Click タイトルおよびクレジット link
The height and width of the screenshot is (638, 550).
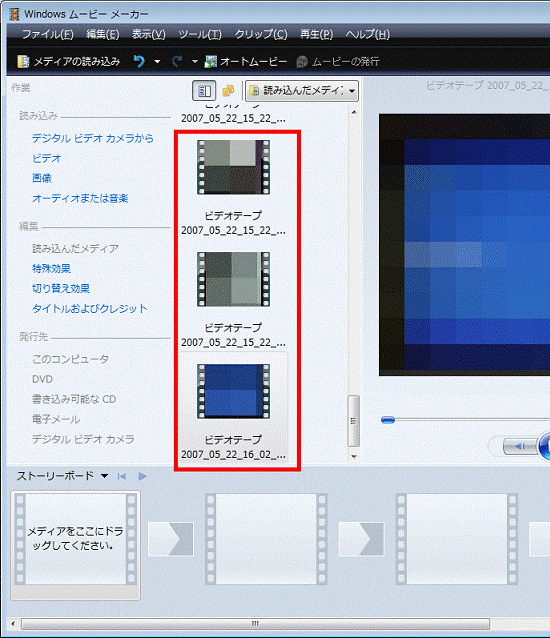tap(89, 308)
